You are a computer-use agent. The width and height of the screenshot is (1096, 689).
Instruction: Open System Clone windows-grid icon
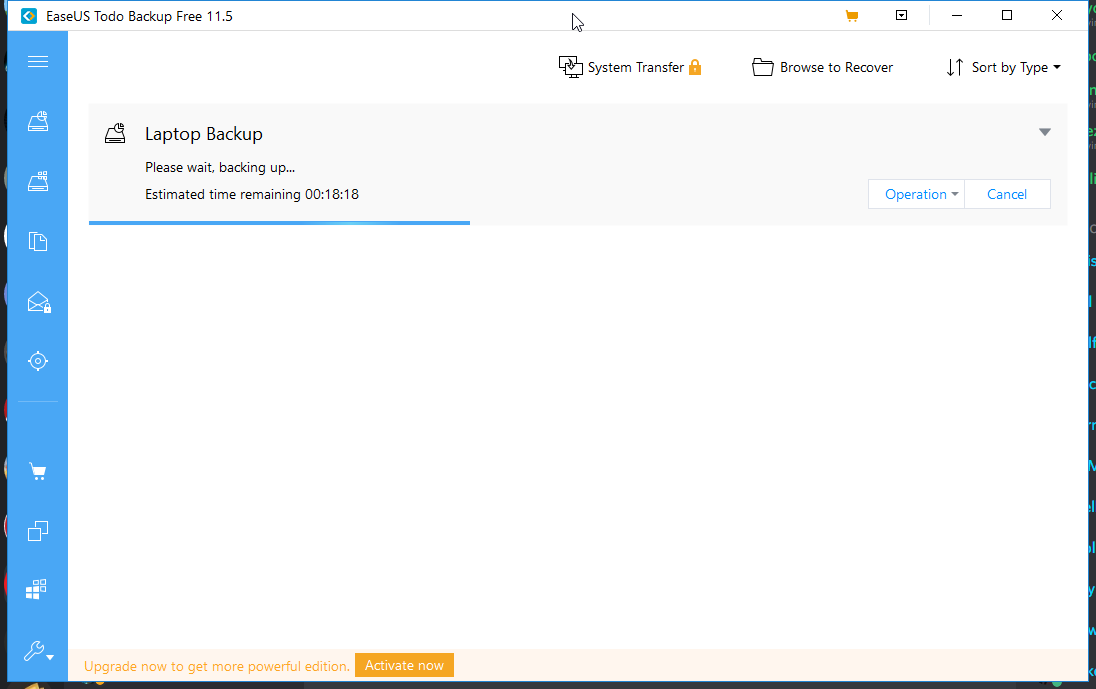coord(36,589)
